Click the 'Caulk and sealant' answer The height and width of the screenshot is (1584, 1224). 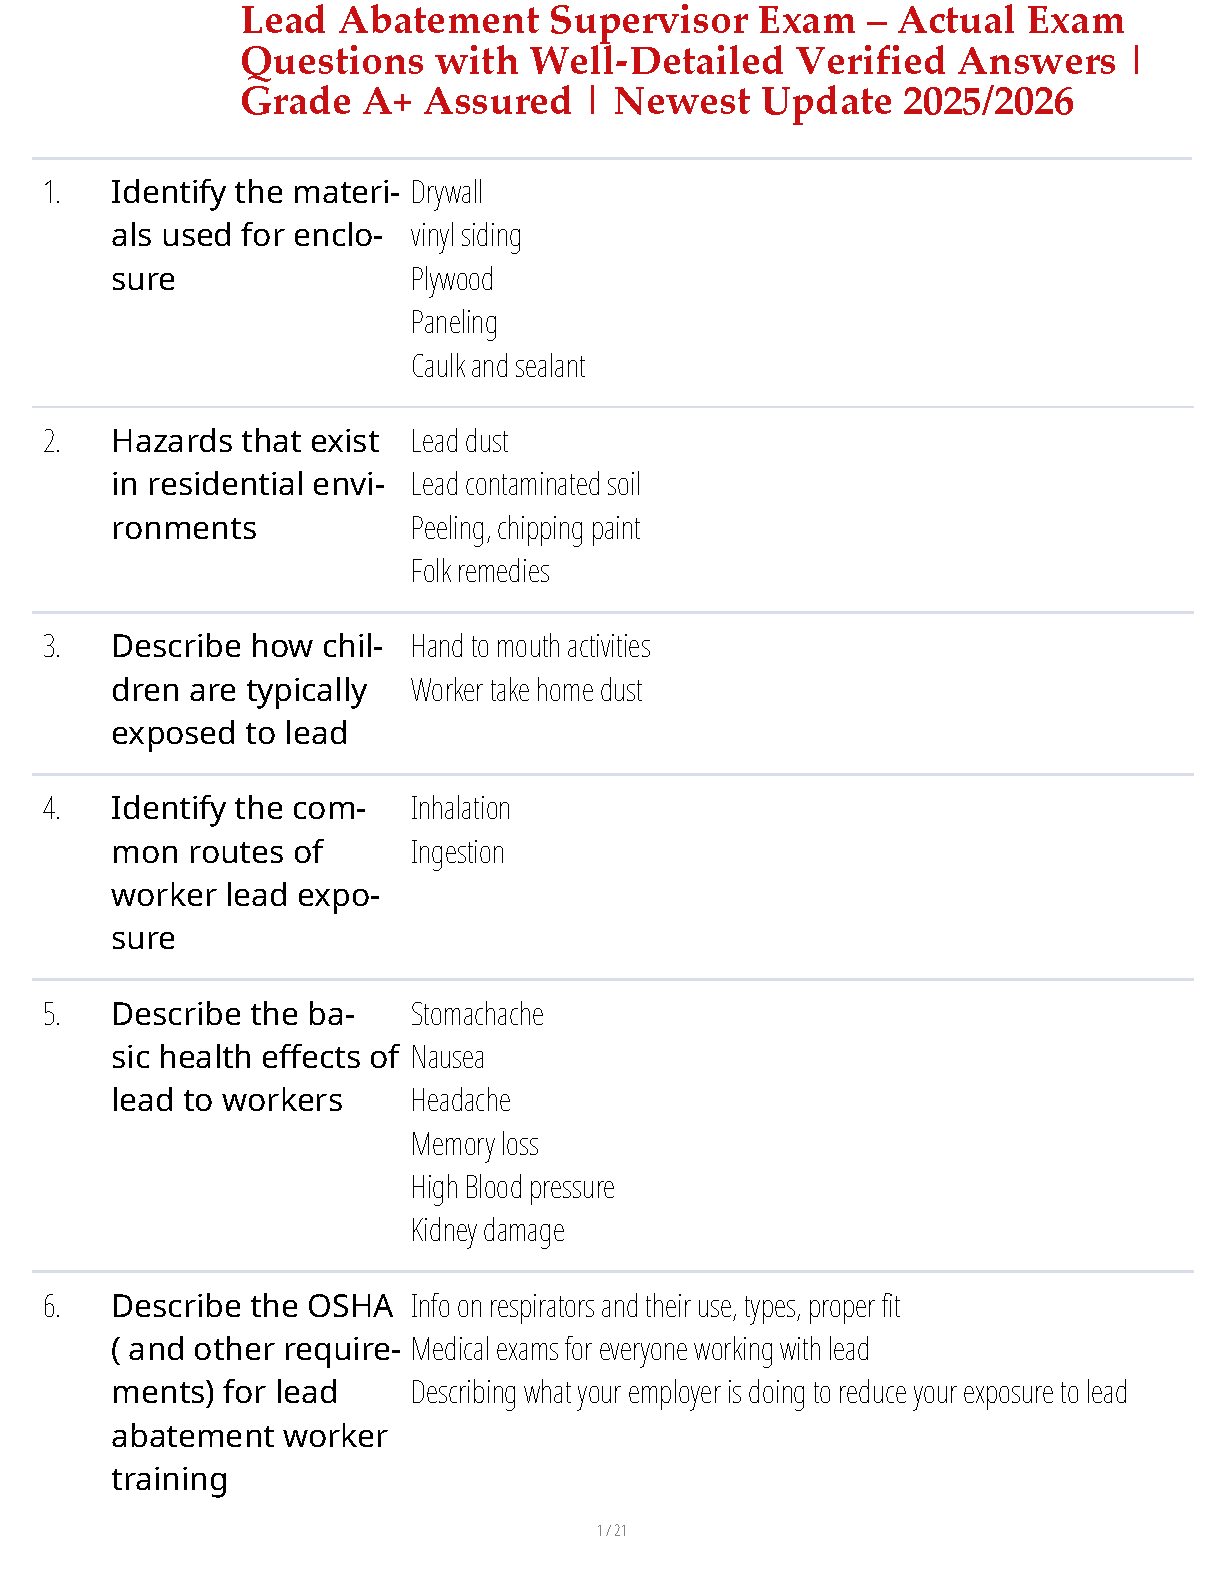coord(498,366)
